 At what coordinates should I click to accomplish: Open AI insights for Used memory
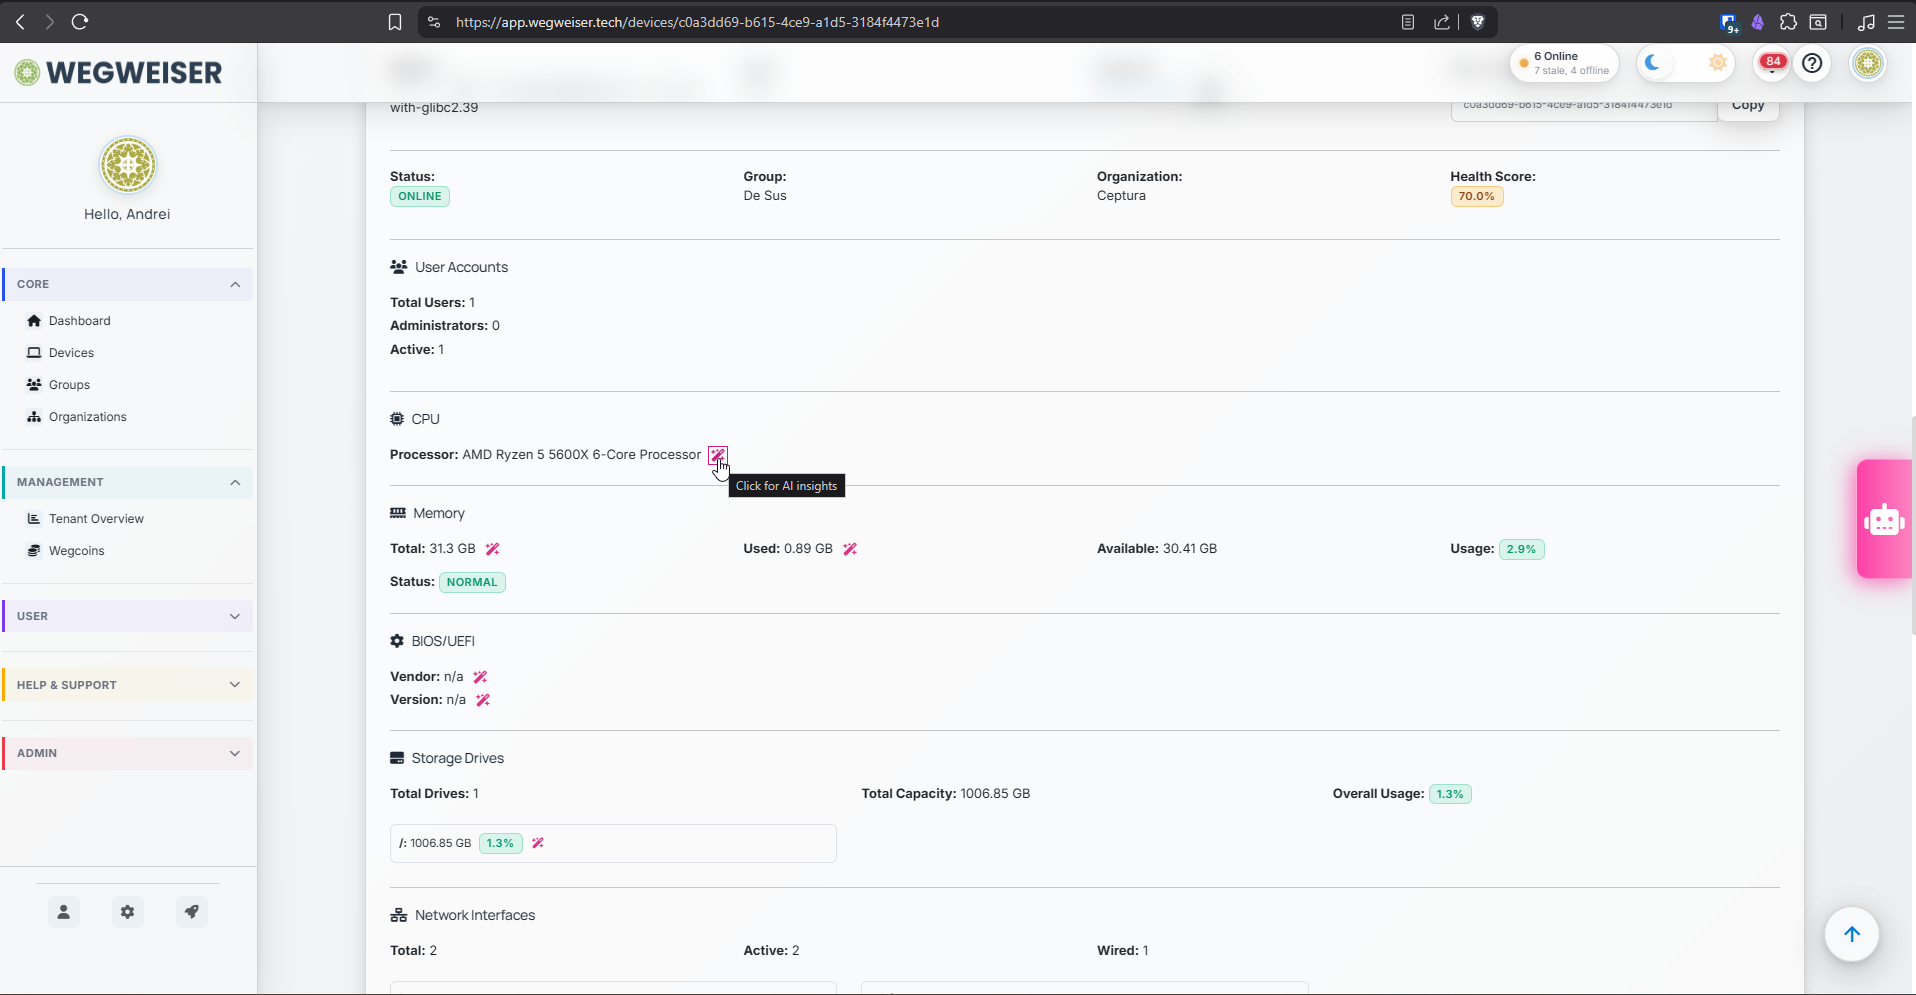coord(850,549)
